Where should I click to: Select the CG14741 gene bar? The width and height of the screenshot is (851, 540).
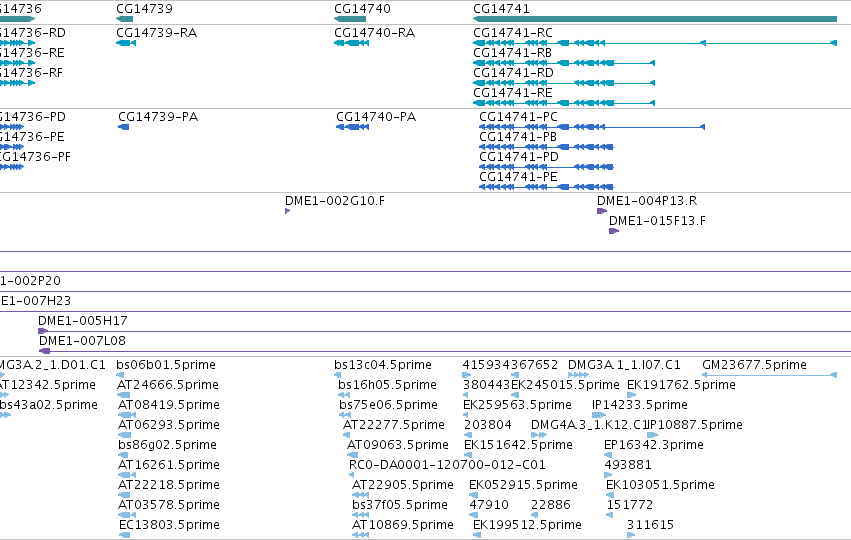[x=655, y=19]
